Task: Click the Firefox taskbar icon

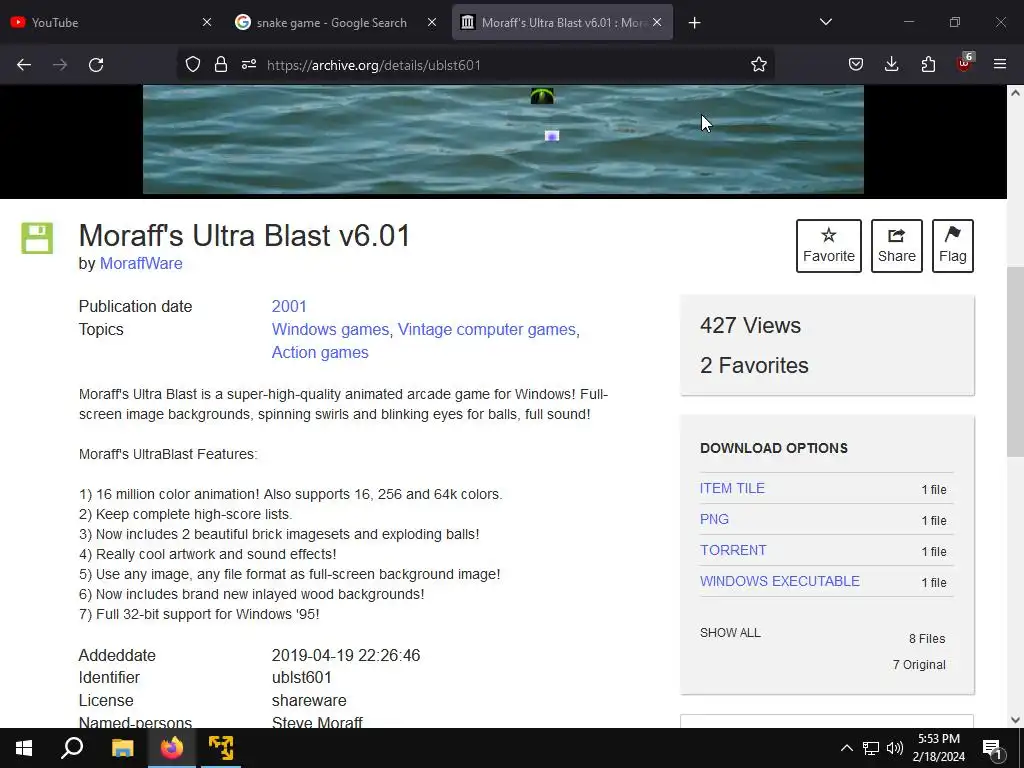Action: 172,748
